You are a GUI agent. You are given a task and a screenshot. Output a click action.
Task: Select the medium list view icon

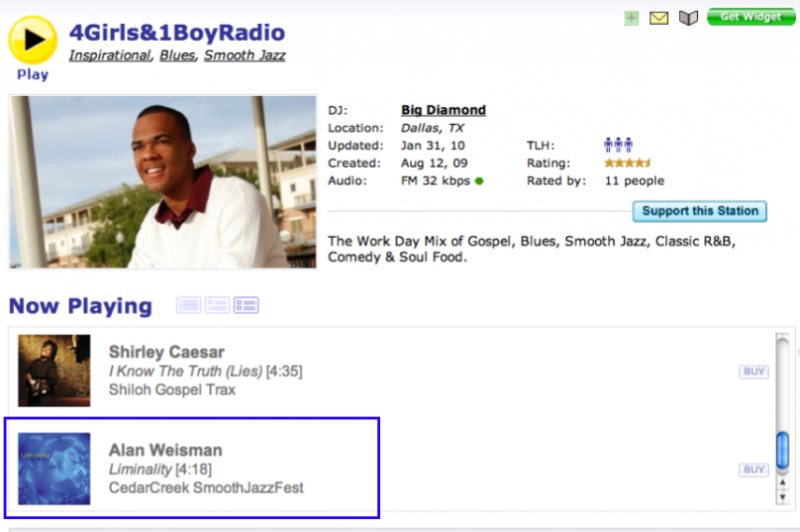point(217,305)
